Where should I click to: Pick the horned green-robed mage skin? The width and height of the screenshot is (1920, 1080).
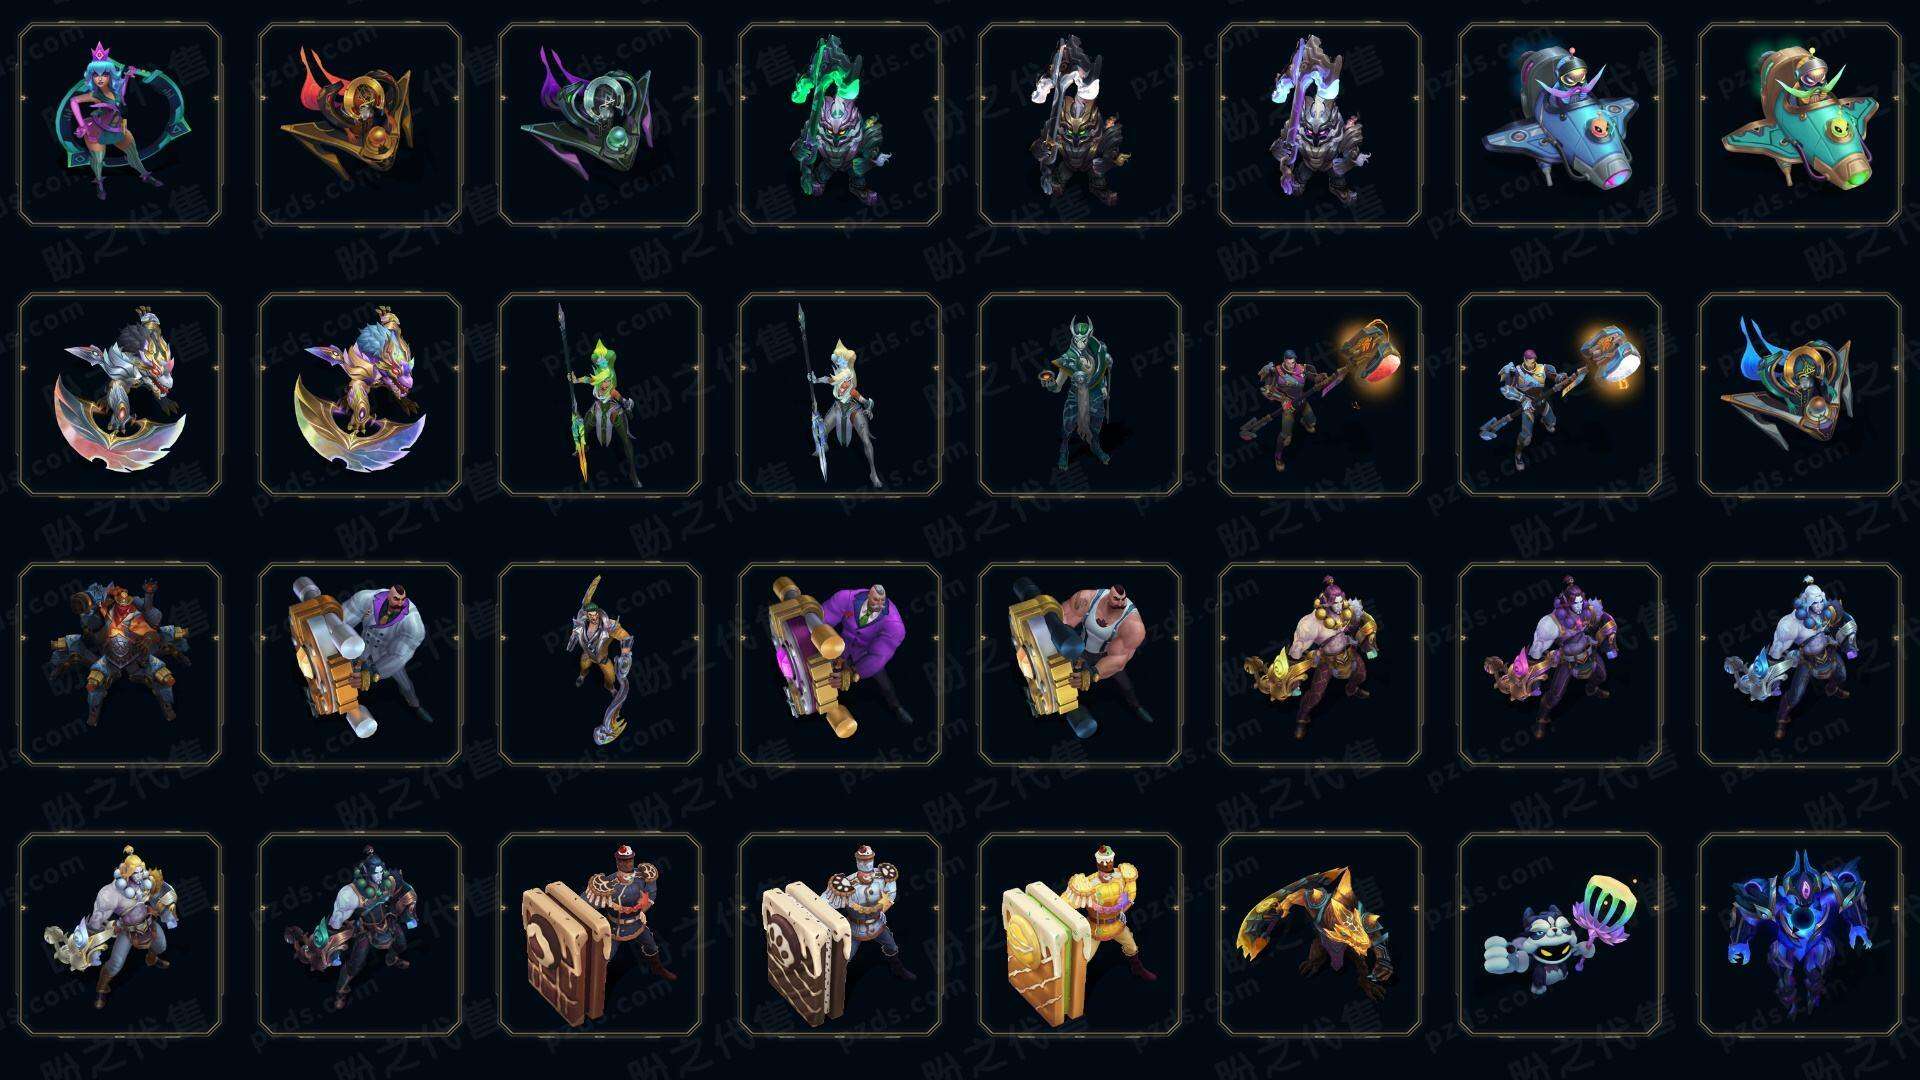click(1080, 394)
